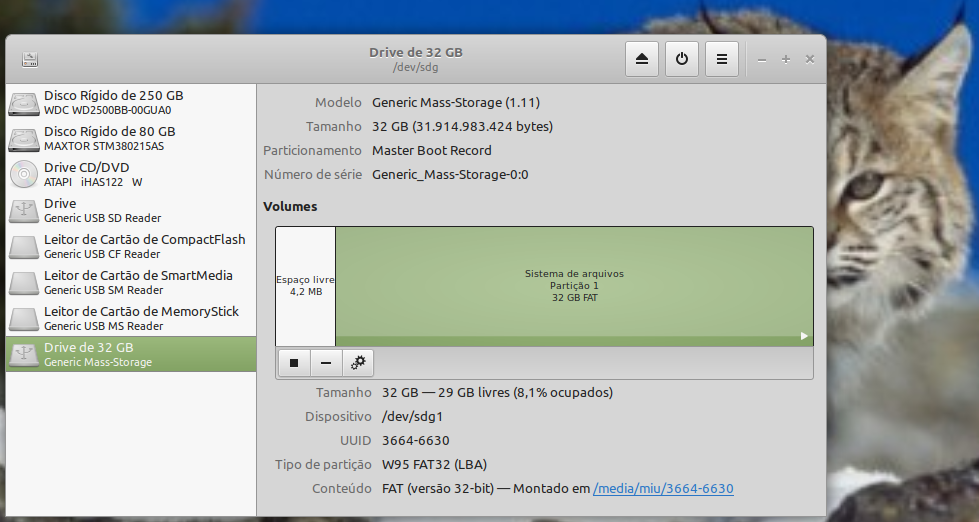979x522 pixels.
Task: Minimize the Disks window
Action: tap(762, 60)
